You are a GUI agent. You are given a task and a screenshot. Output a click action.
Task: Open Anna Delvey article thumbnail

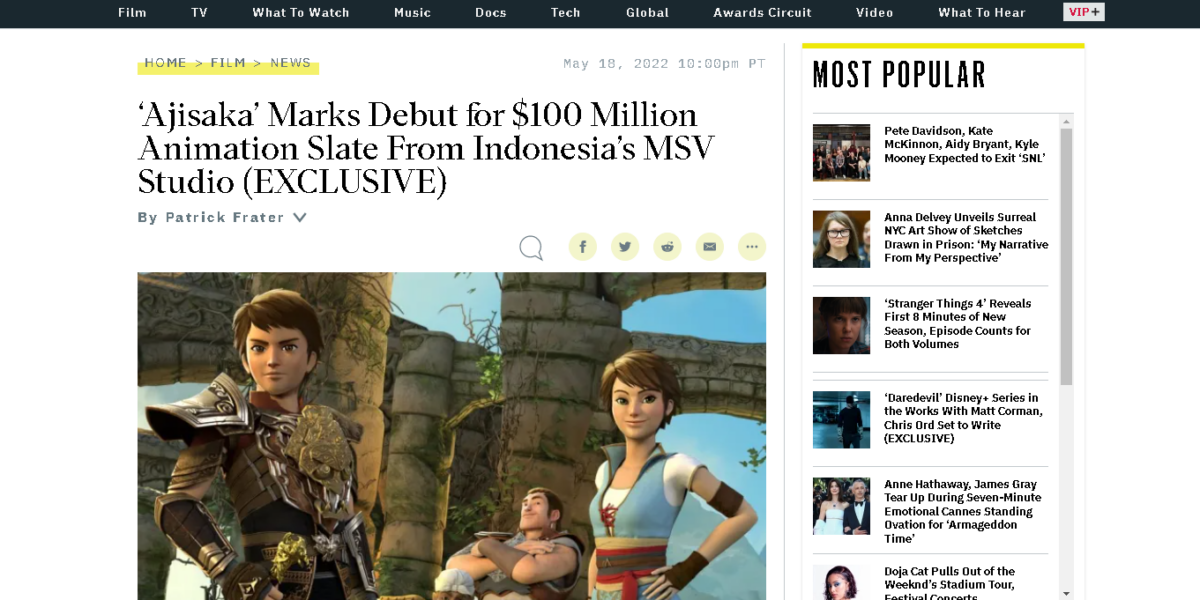pyautogui.click(x=841, y=239)
